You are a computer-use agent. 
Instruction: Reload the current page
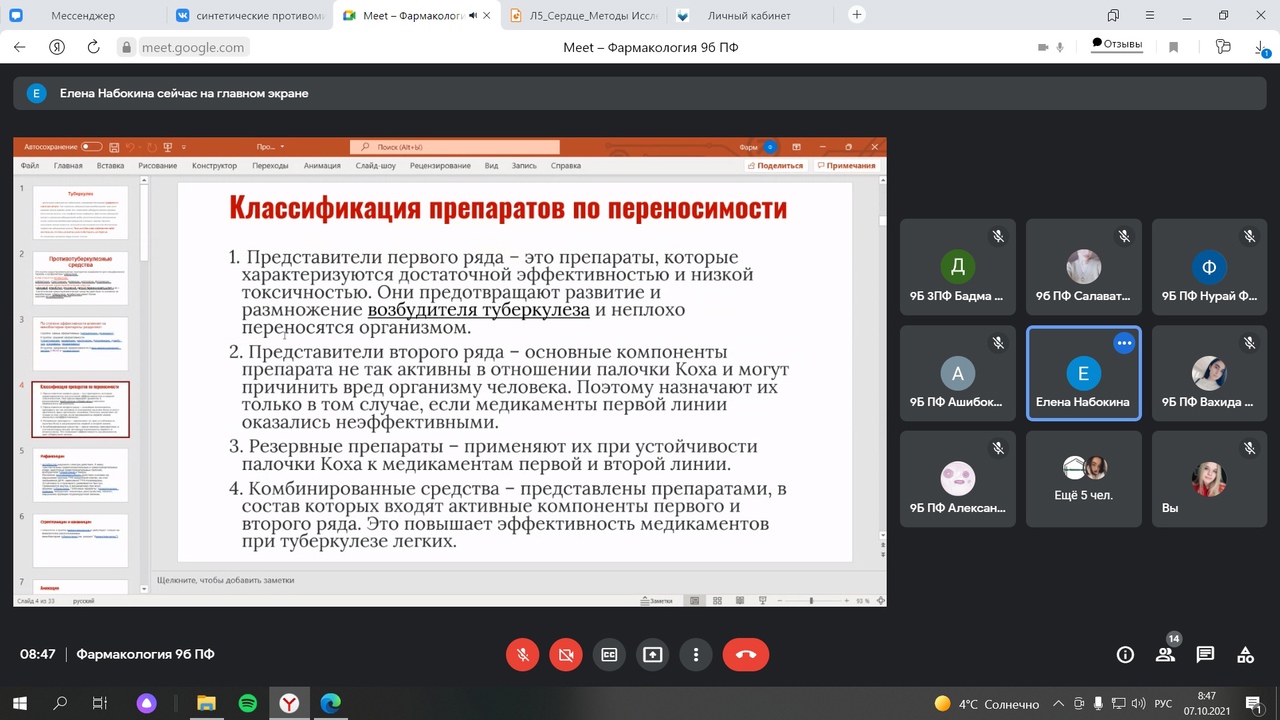click(x=93, y=47)
